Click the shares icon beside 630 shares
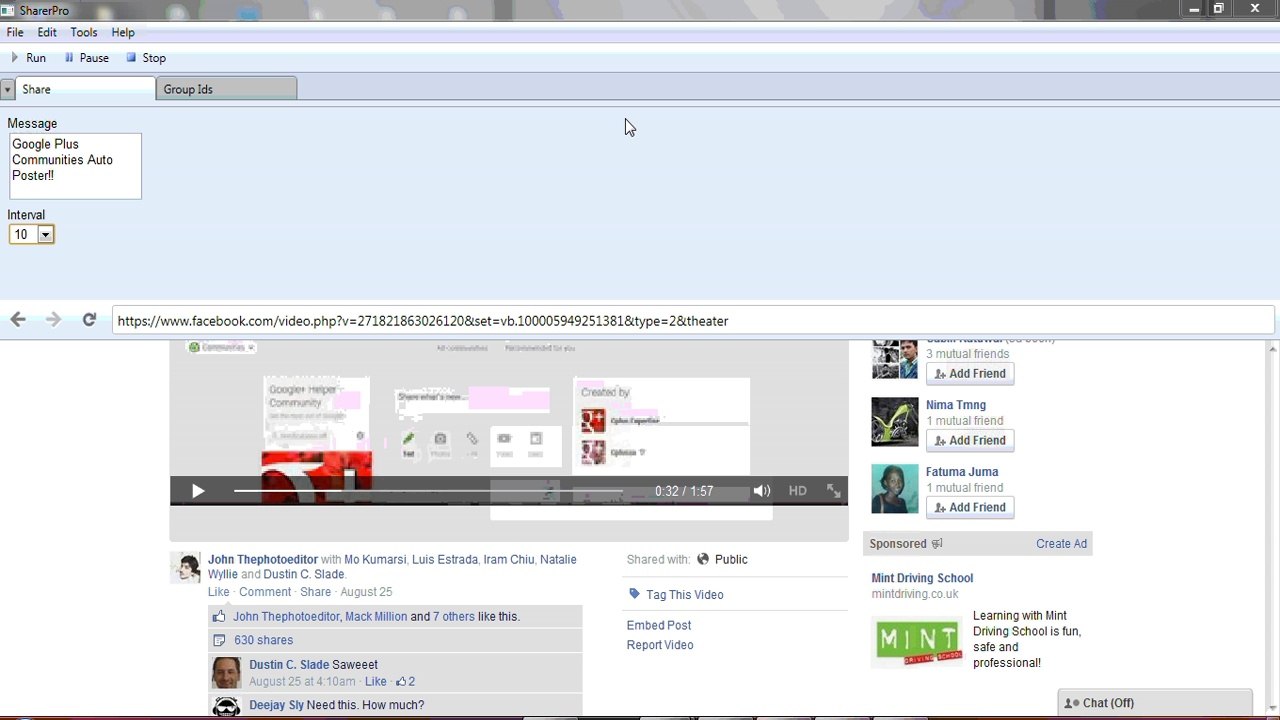Screen dimensions: 1280x720 (x=219, y=641)
